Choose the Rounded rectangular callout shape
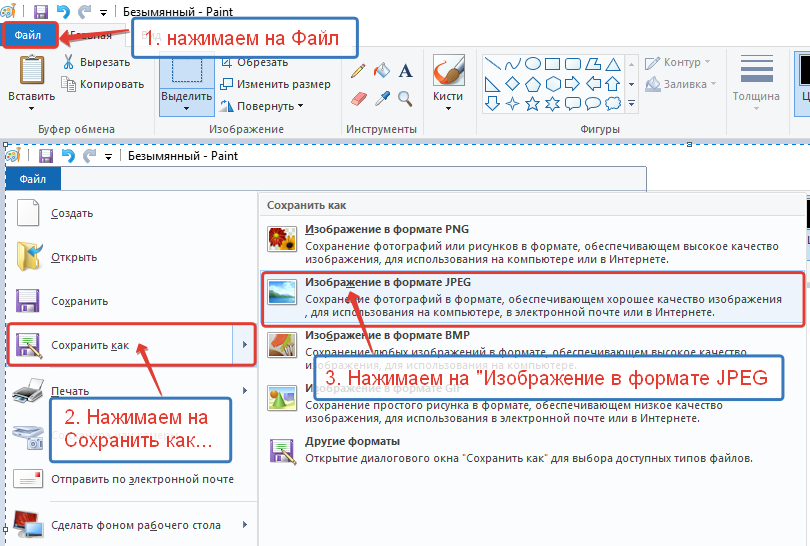This screenshot has width=810, height=546. click(x=573, y=104)
